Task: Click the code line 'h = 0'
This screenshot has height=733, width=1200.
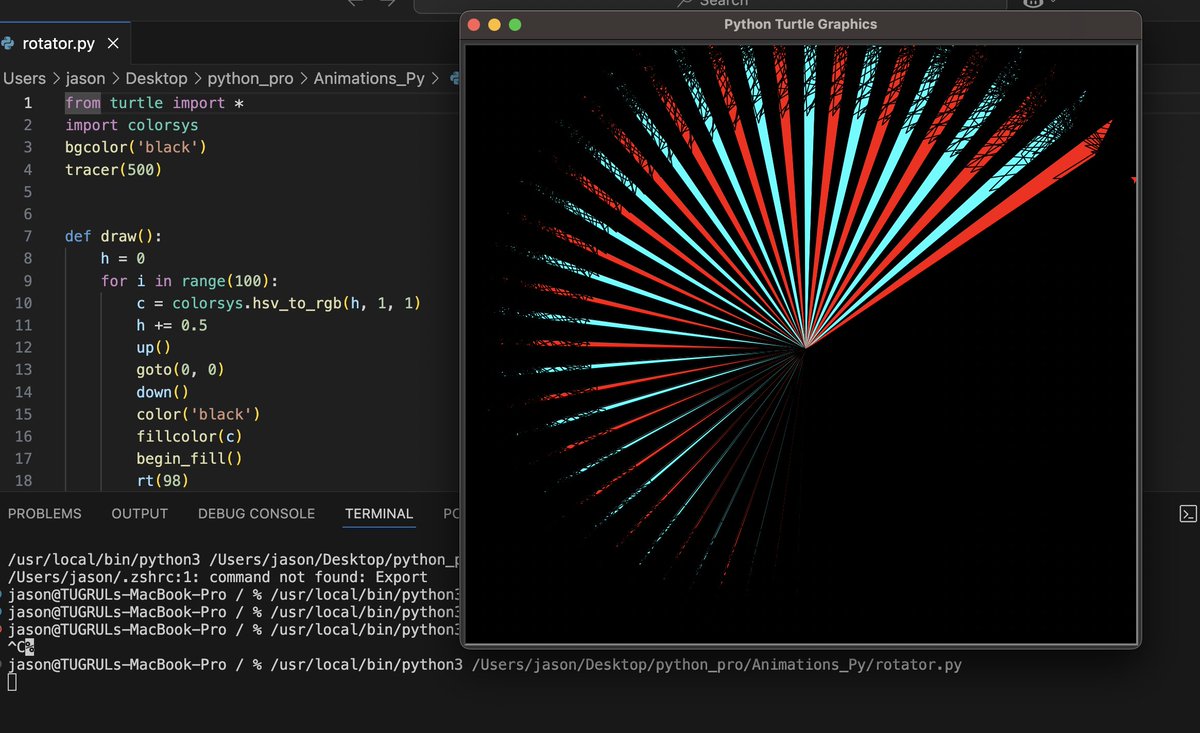Action: click(x=123, y=259)
